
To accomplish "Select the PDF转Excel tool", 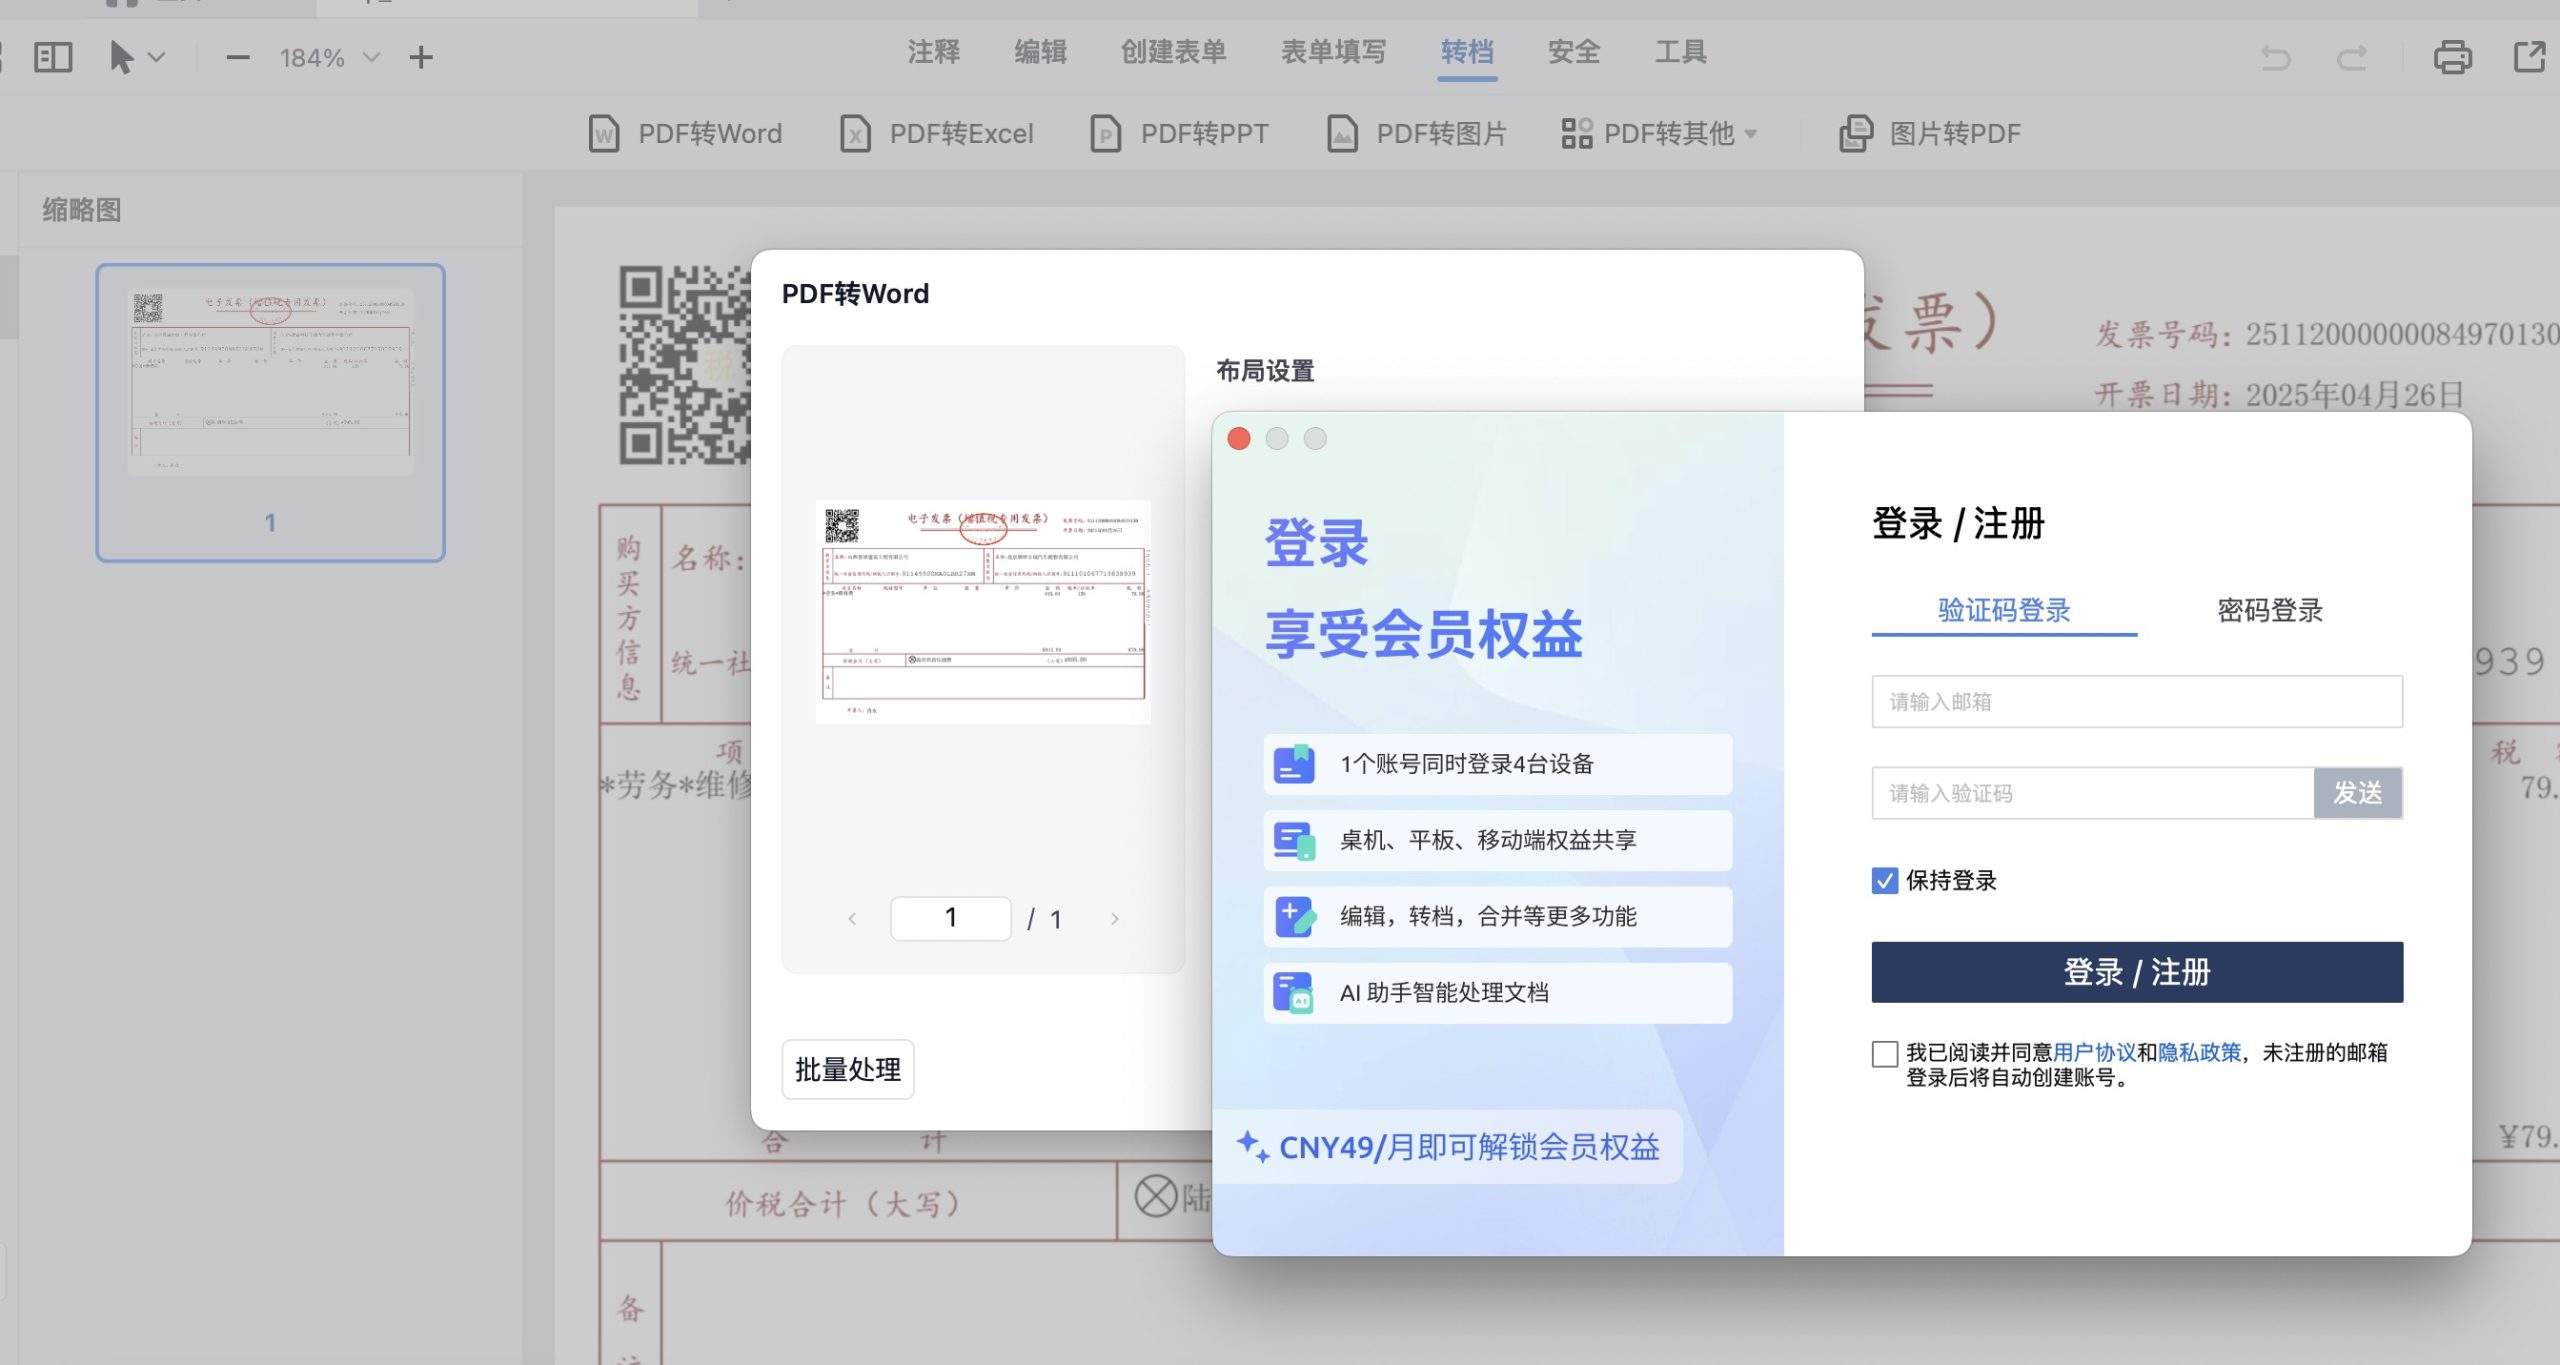I will [x=938, y=133].
